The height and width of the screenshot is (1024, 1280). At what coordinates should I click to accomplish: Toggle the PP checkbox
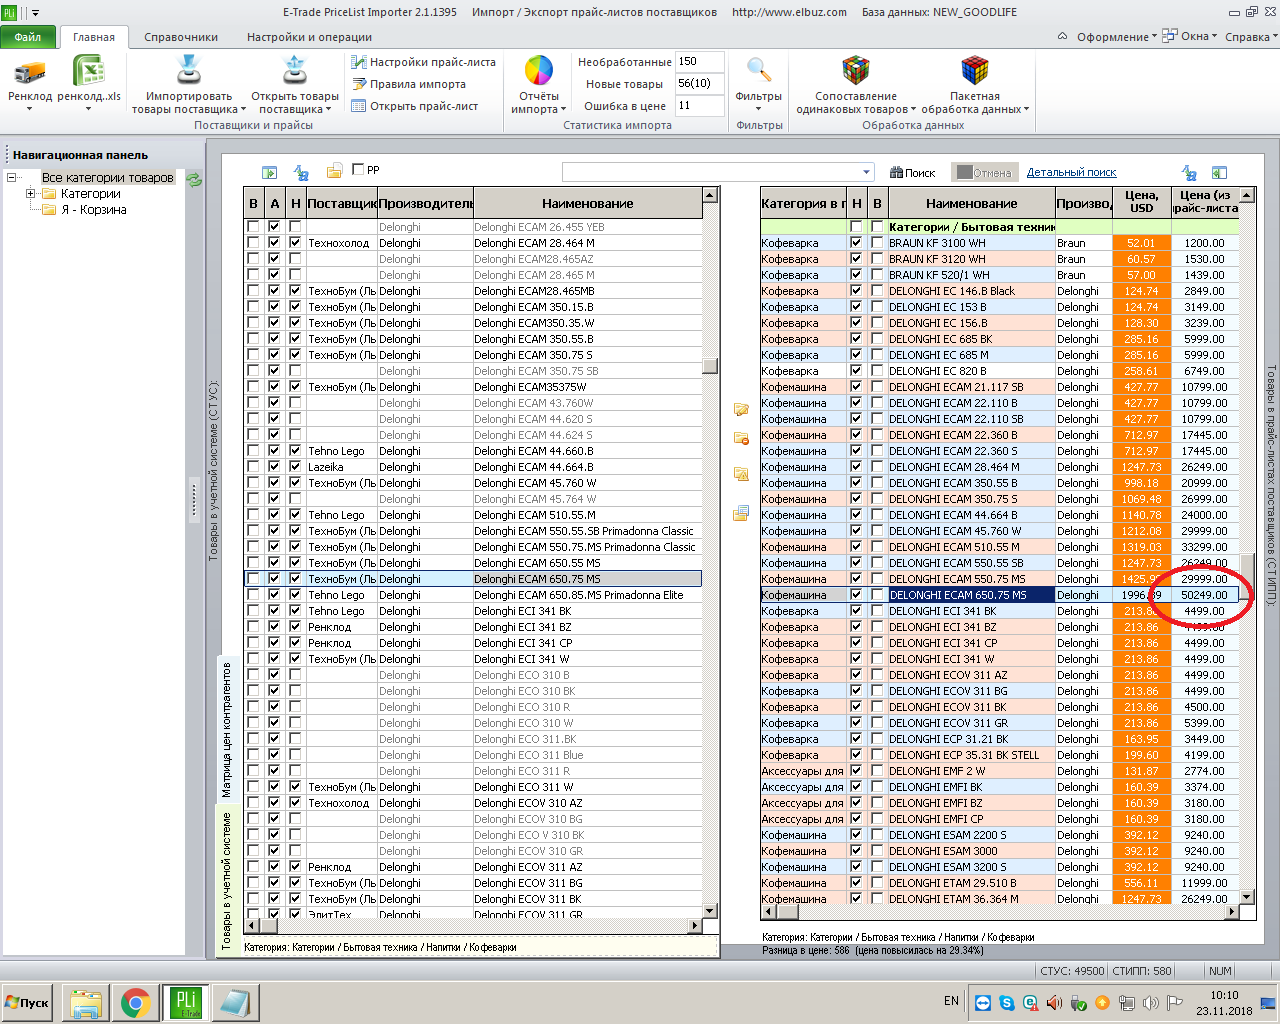[x=359, y=169]
